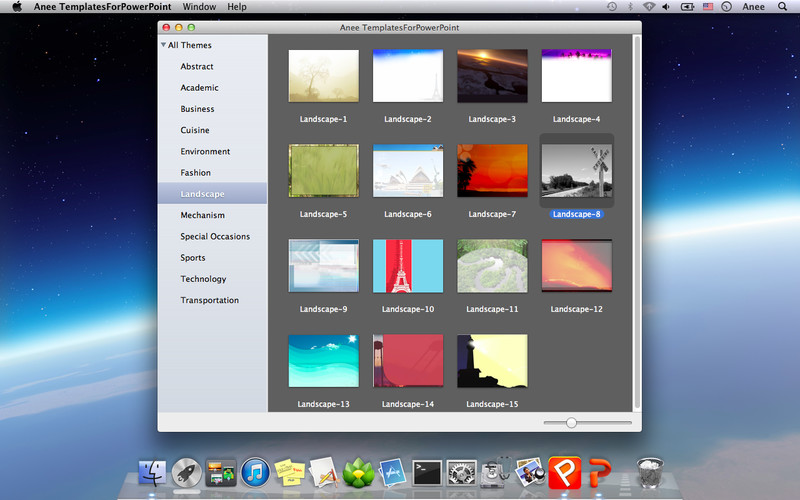Select the Landscape-6 Sydney Opera thumbnail
This screenshot has height=500, width=800.
(408, 170)
